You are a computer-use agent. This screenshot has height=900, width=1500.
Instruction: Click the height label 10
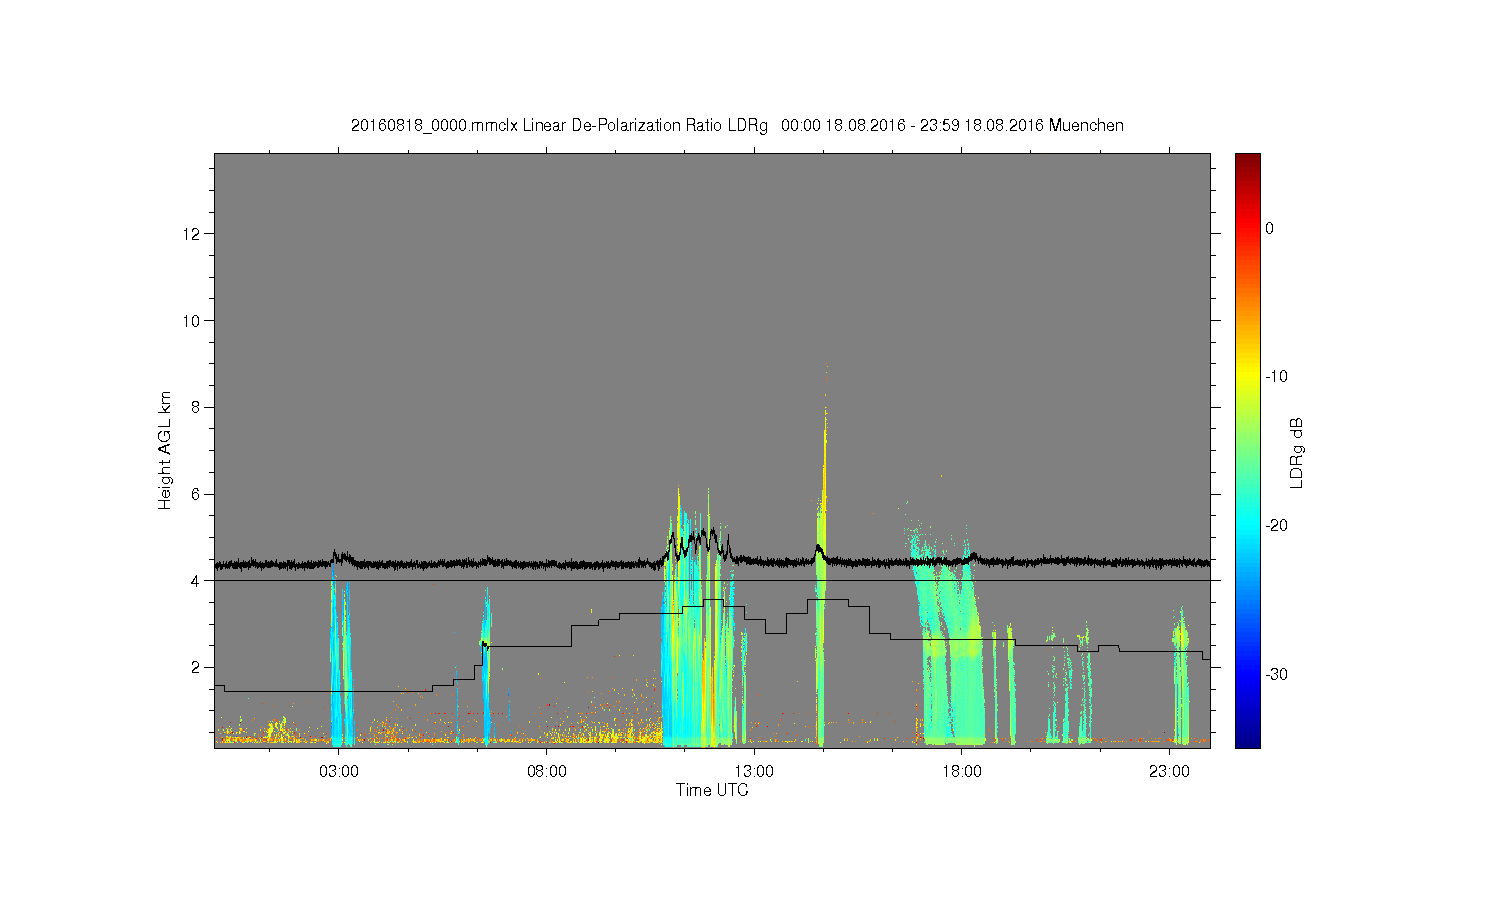click(193, 321)
